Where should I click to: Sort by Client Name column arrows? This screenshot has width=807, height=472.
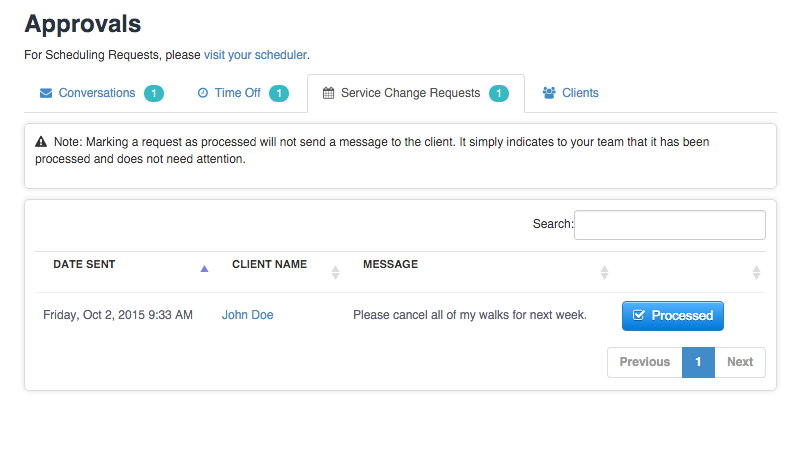(x=336, y=272)
